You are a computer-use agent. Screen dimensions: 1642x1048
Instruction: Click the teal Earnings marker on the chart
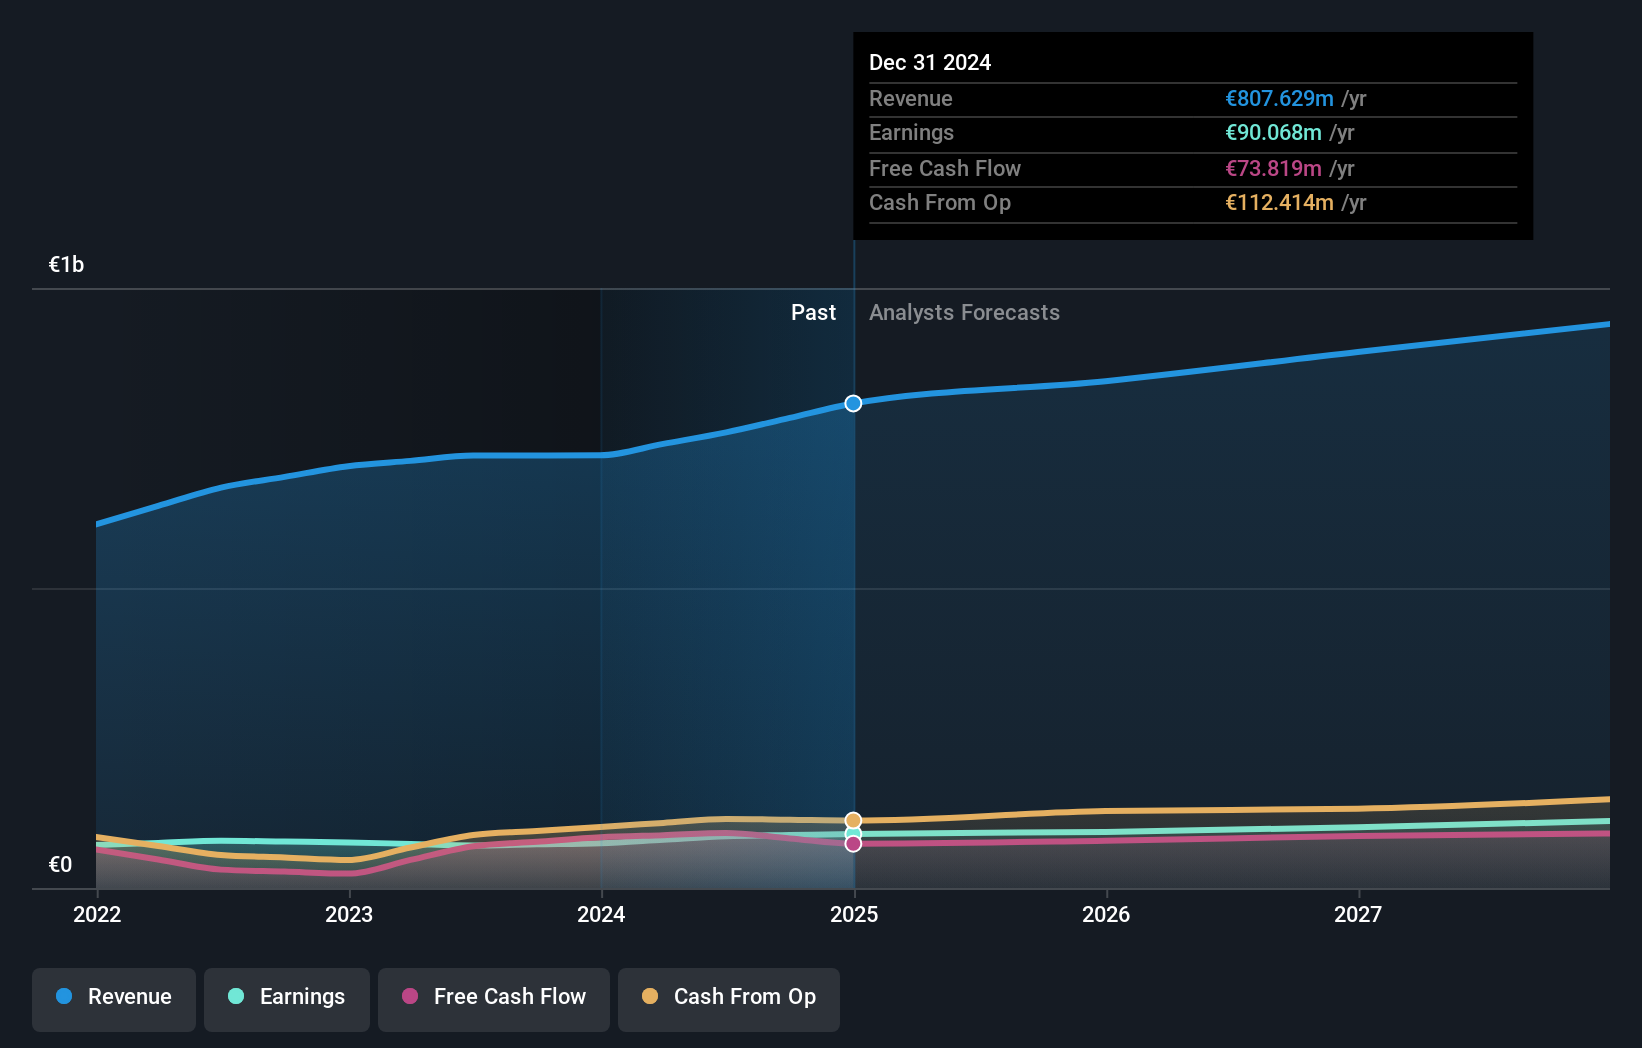(x=853, y=832)
